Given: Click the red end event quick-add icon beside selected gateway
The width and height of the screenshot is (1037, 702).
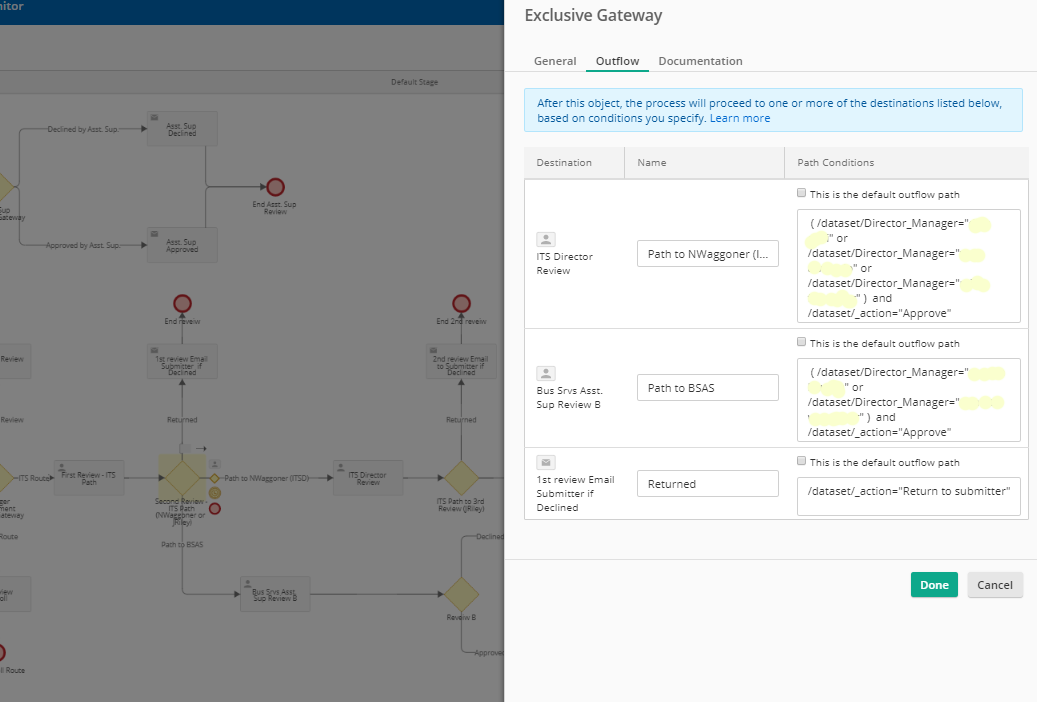Looking at the screenshot, I should point(215,508).
